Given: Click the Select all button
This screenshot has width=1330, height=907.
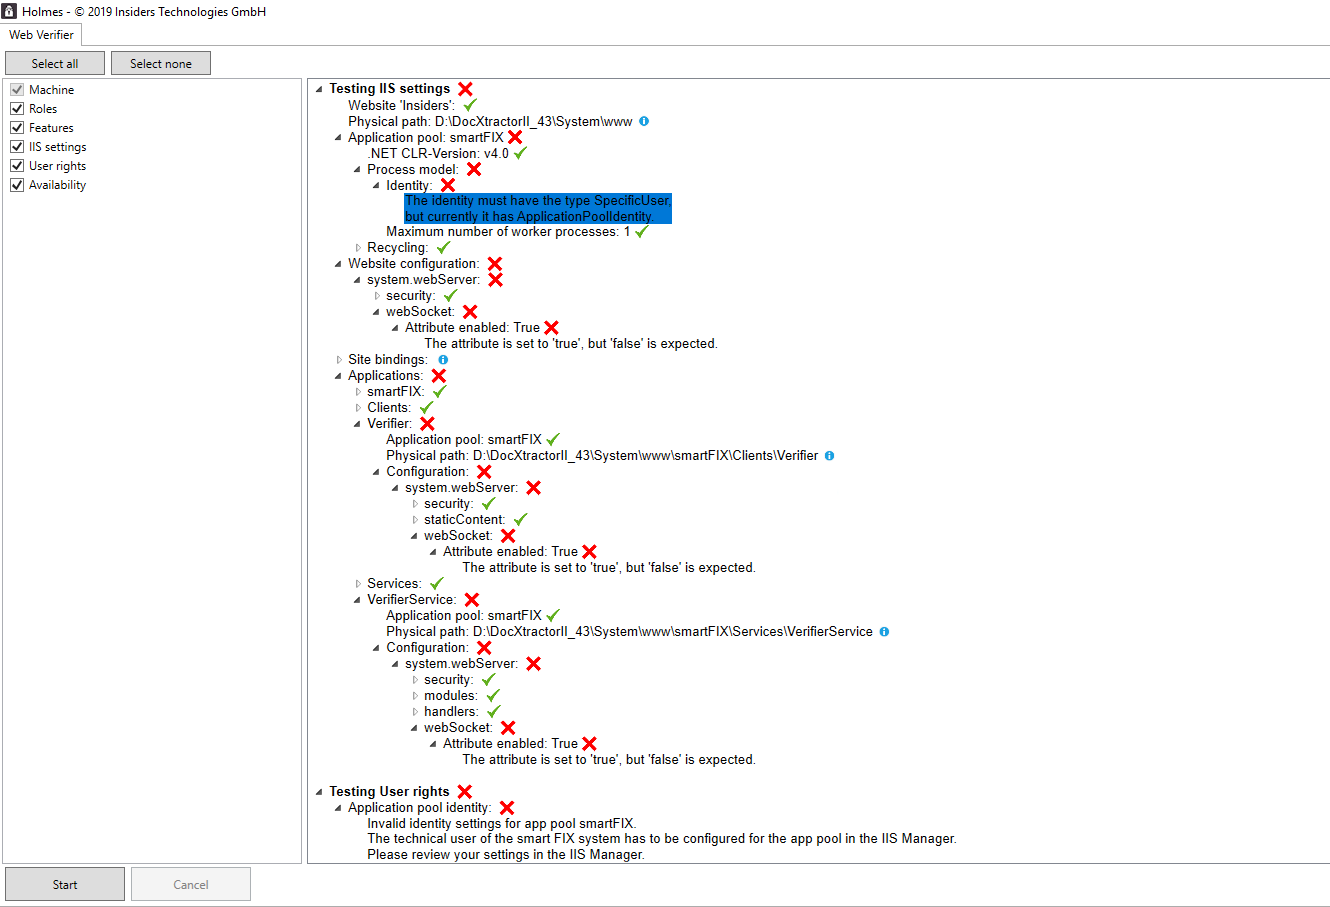Looking at the screenshot, I should (x=54, y=62).
